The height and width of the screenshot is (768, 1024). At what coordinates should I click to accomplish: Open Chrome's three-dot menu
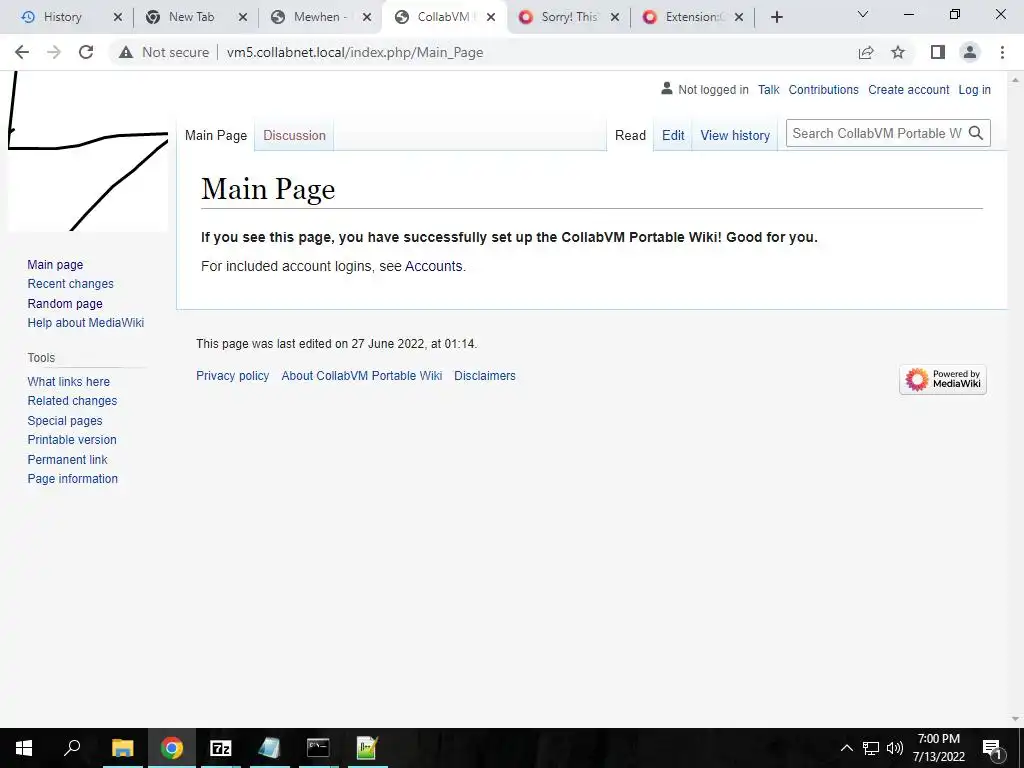click(x=1002, y=52)
